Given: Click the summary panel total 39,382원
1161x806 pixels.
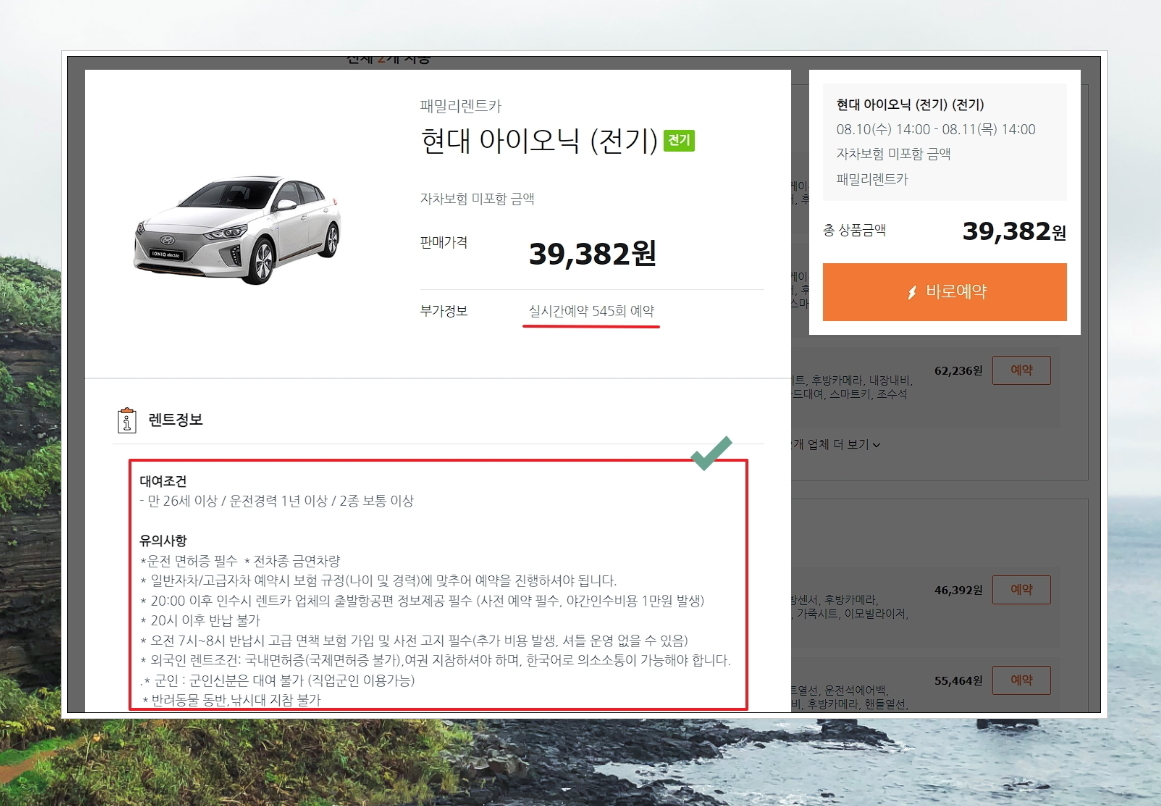Looking at the screenshot, I should [x=1014, y=232].
